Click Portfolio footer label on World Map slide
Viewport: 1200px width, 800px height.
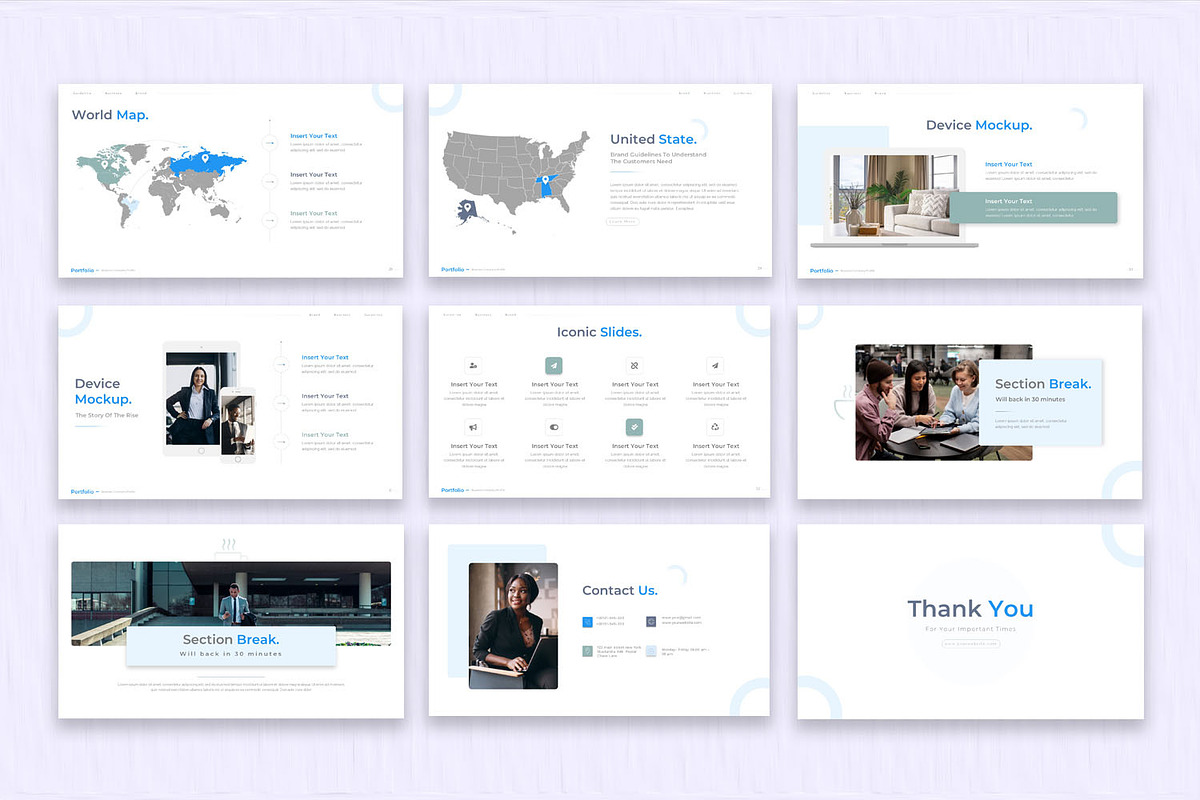point(82,270)
